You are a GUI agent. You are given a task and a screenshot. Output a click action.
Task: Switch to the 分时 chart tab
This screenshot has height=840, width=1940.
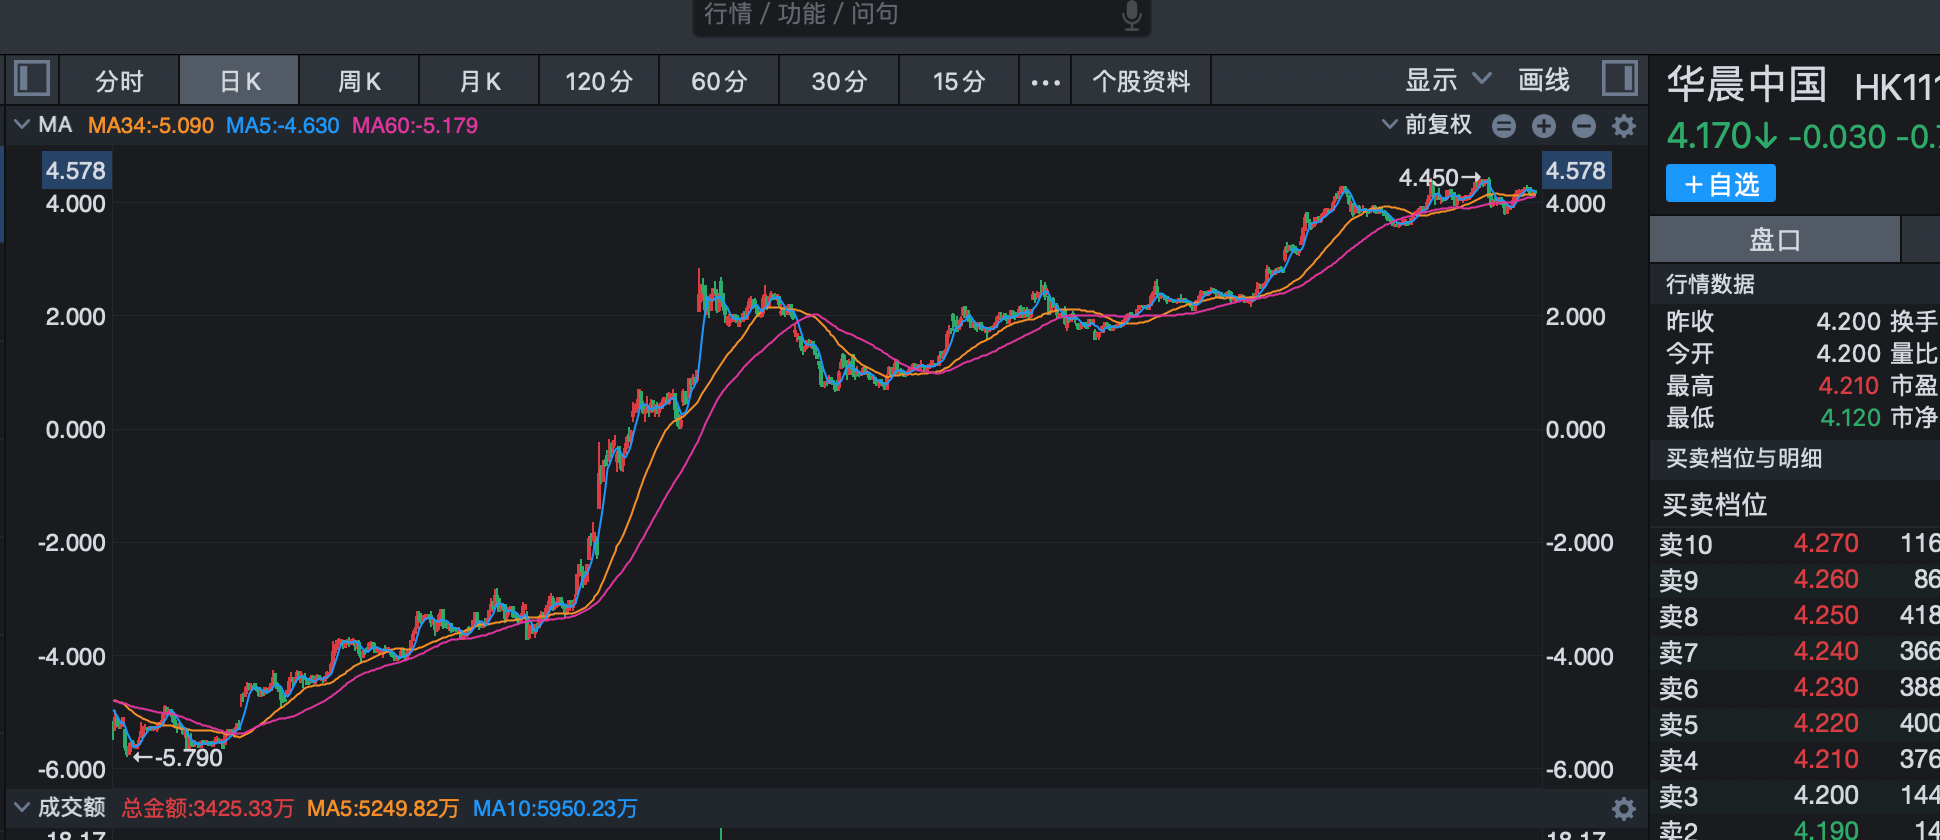pos(119,81)
